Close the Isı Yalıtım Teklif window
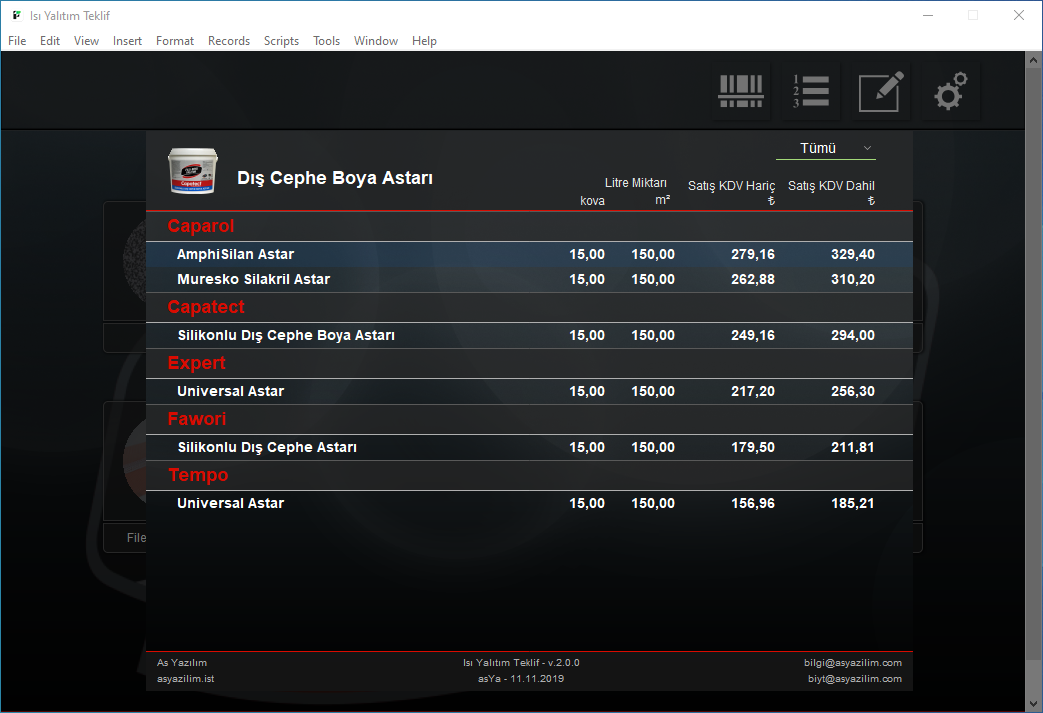The width and height of the screenshot is (1043, 713). coord(1018,15)
